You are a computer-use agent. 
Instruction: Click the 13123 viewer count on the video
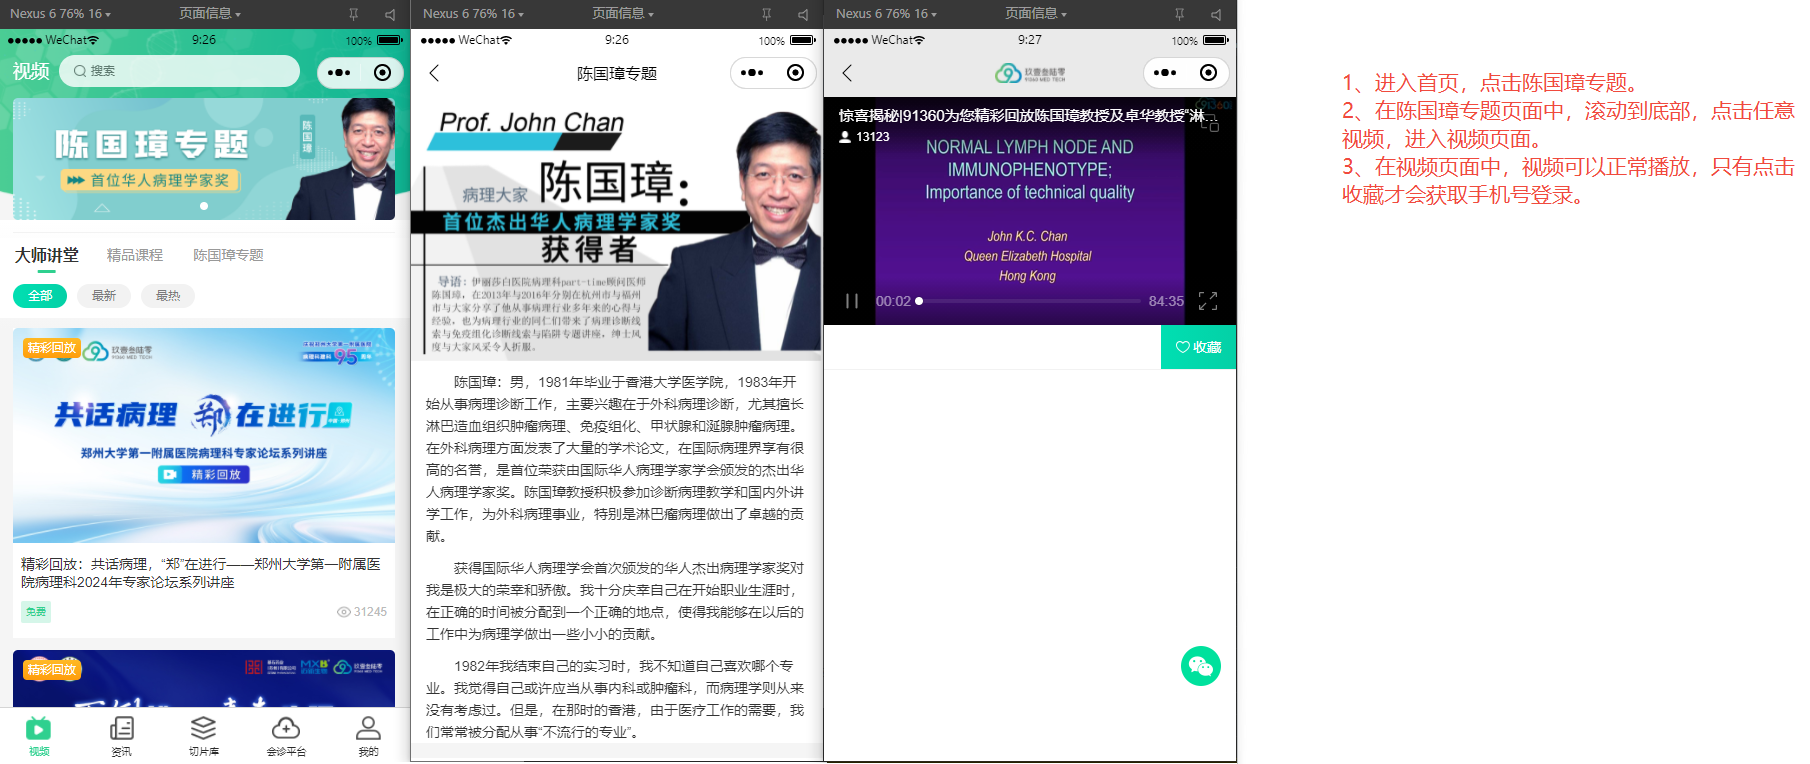pos(864,137)
